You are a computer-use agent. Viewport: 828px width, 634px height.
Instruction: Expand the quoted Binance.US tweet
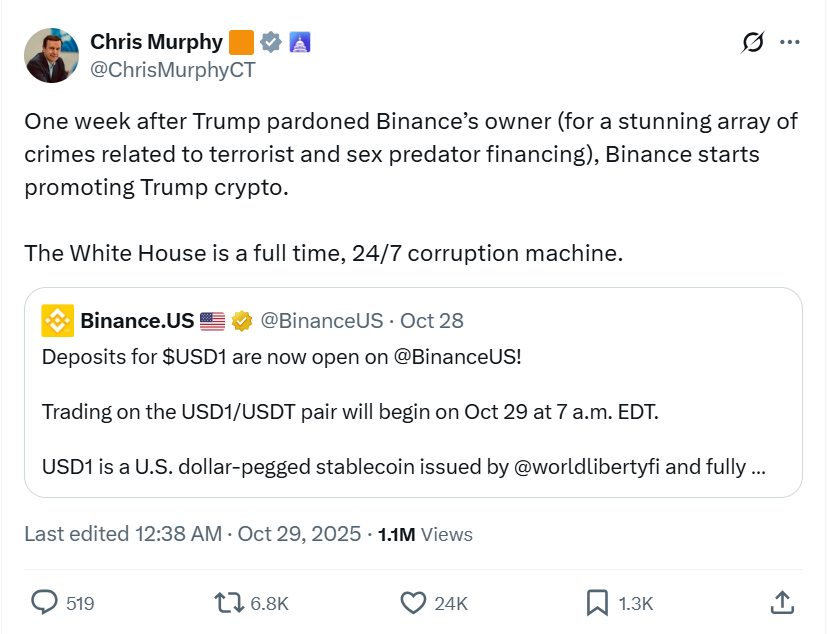tap(414, 410)
